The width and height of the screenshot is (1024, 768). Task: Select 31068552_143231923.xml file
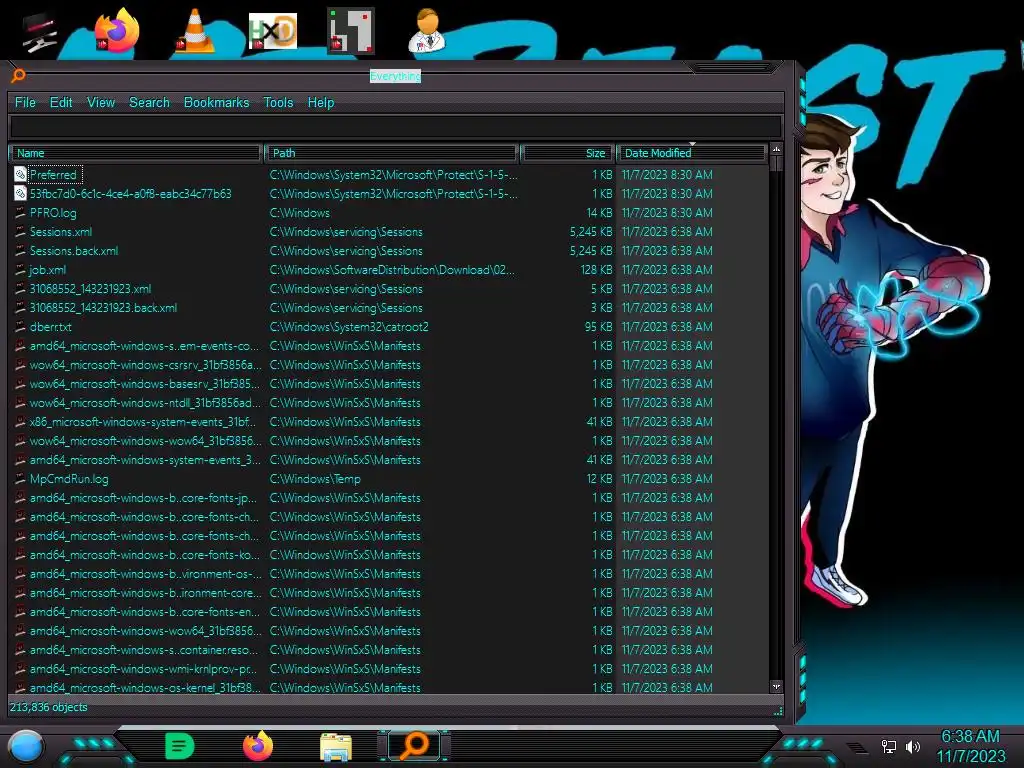(x=90, y=289)
